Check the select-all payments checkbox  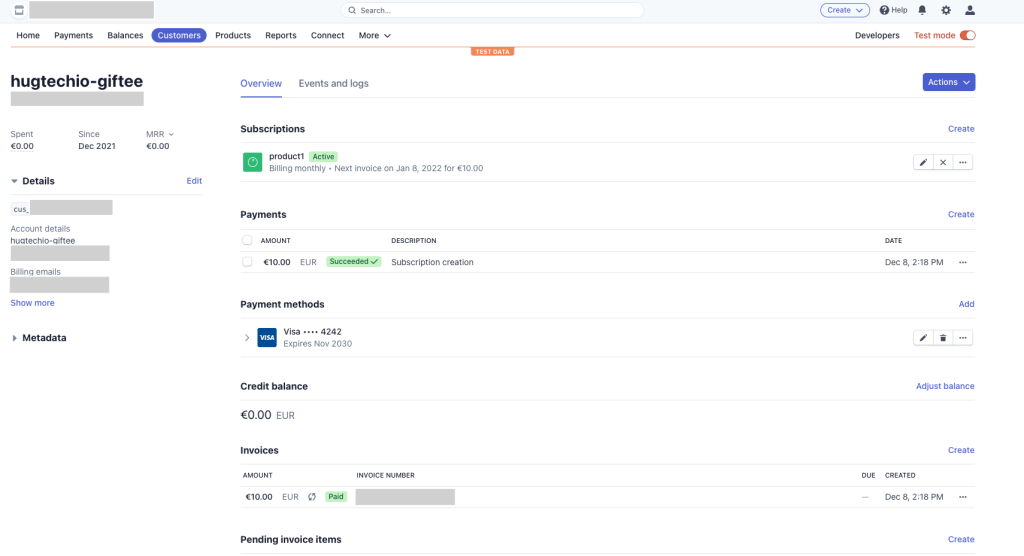pos(247,240)
